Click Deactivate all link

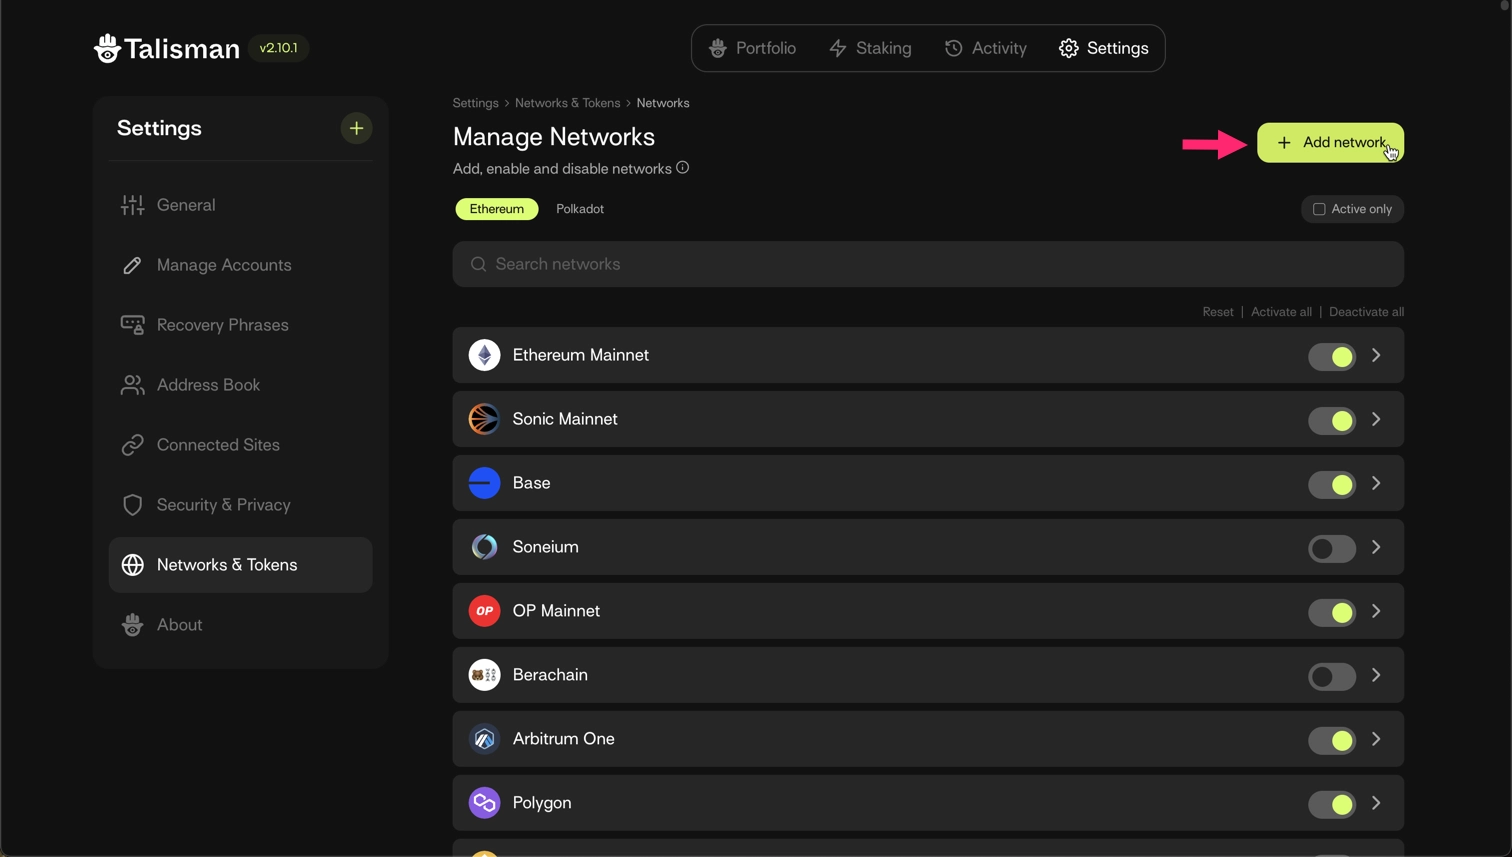1366,312
